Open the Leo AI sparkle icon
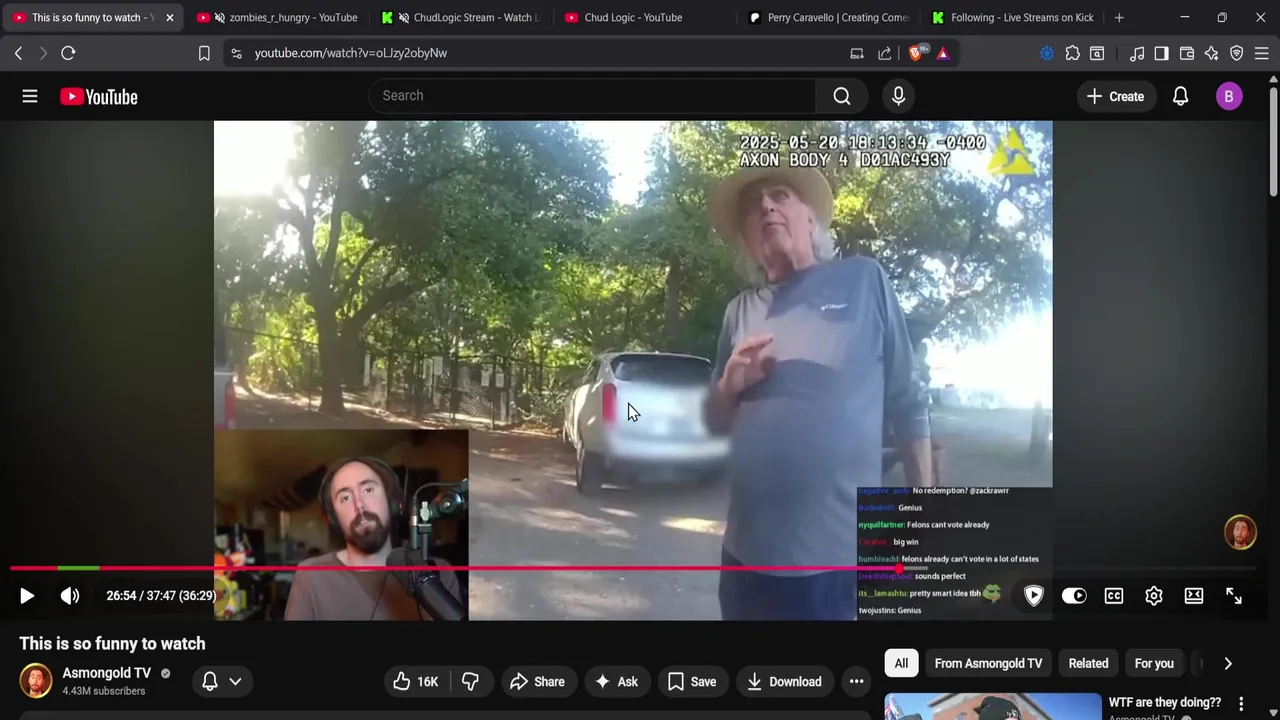The image size is (1280, 720). (1212, 53)
